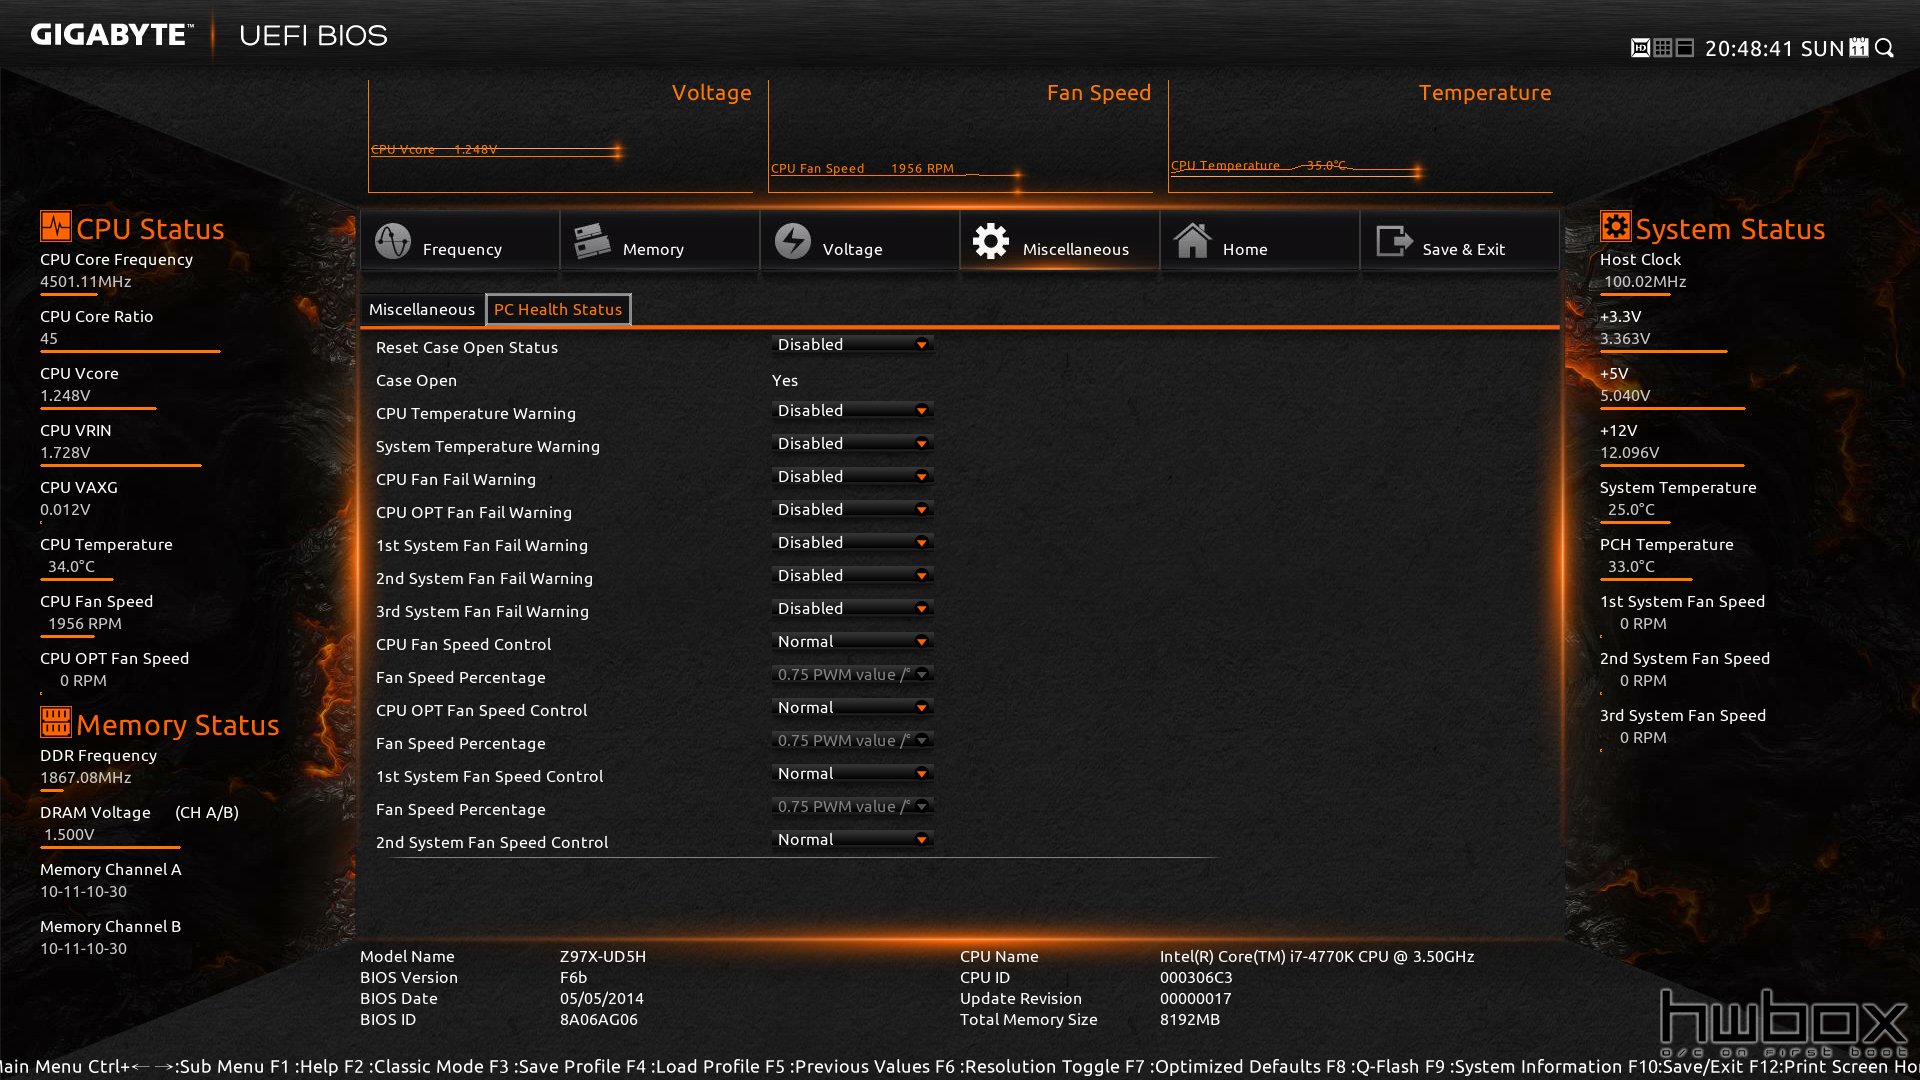
Task: Click the Case Open value Yes
Action: [785, 381]
